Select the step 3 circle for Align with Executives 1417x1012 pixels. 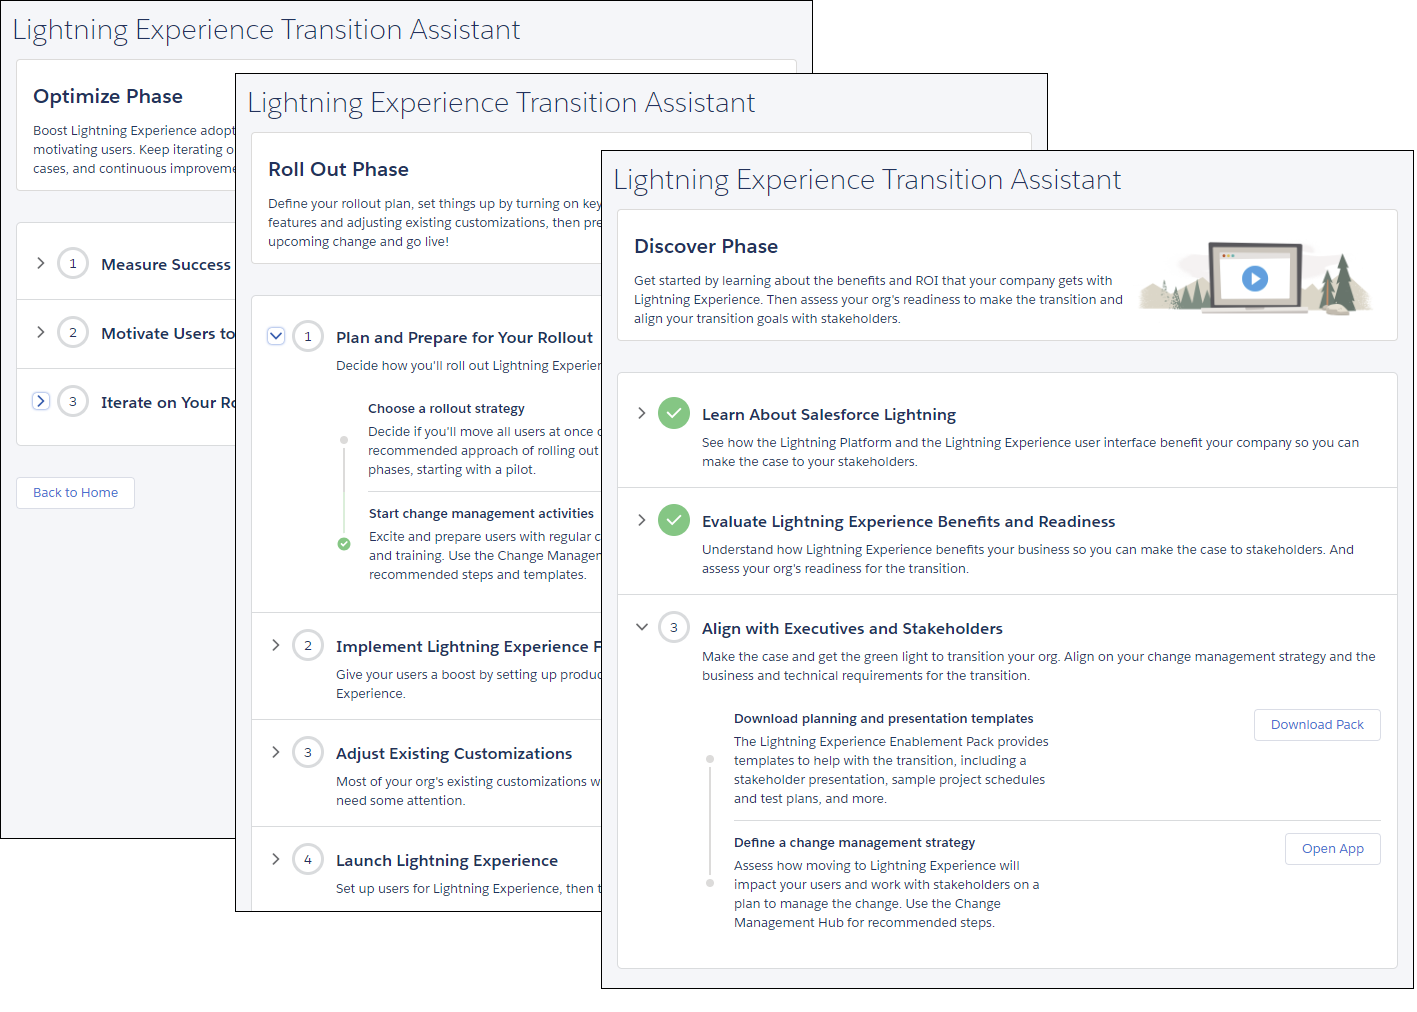click(x=674, y=627)
